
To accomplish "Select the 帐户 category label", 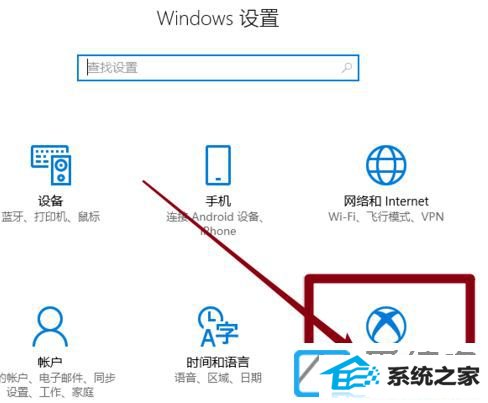I will point(50,362).
